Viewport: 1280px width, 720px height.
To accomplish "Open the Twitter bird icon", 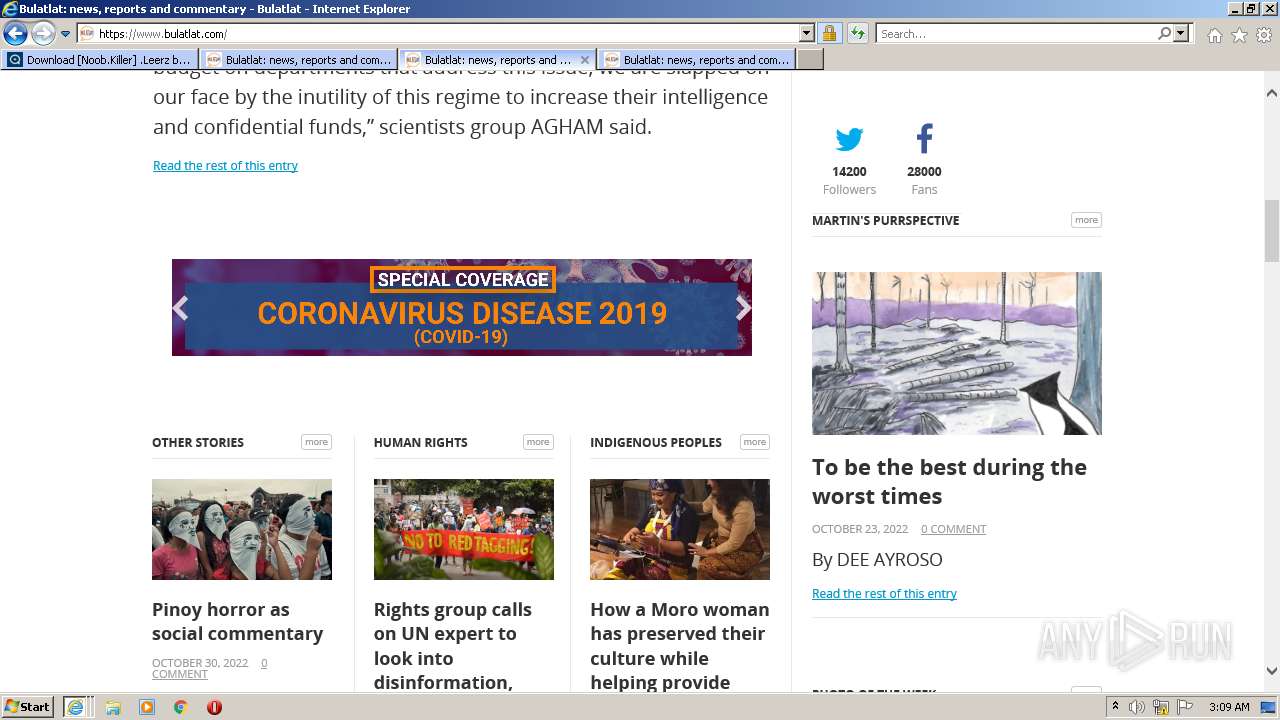I will click(849, 139).
